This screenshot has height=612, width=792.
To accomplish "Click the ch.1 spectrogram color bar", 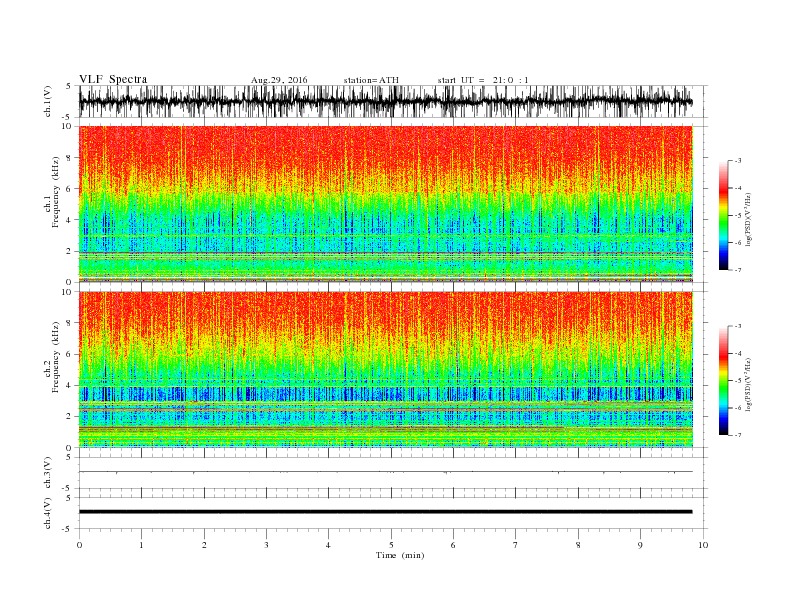I will tap(724, 215).
